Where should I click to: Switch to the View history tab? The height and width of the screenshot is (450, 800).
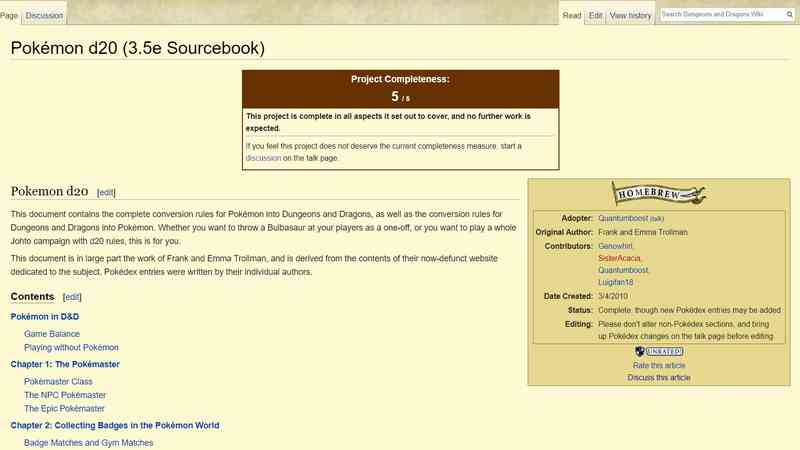point(630,15)
